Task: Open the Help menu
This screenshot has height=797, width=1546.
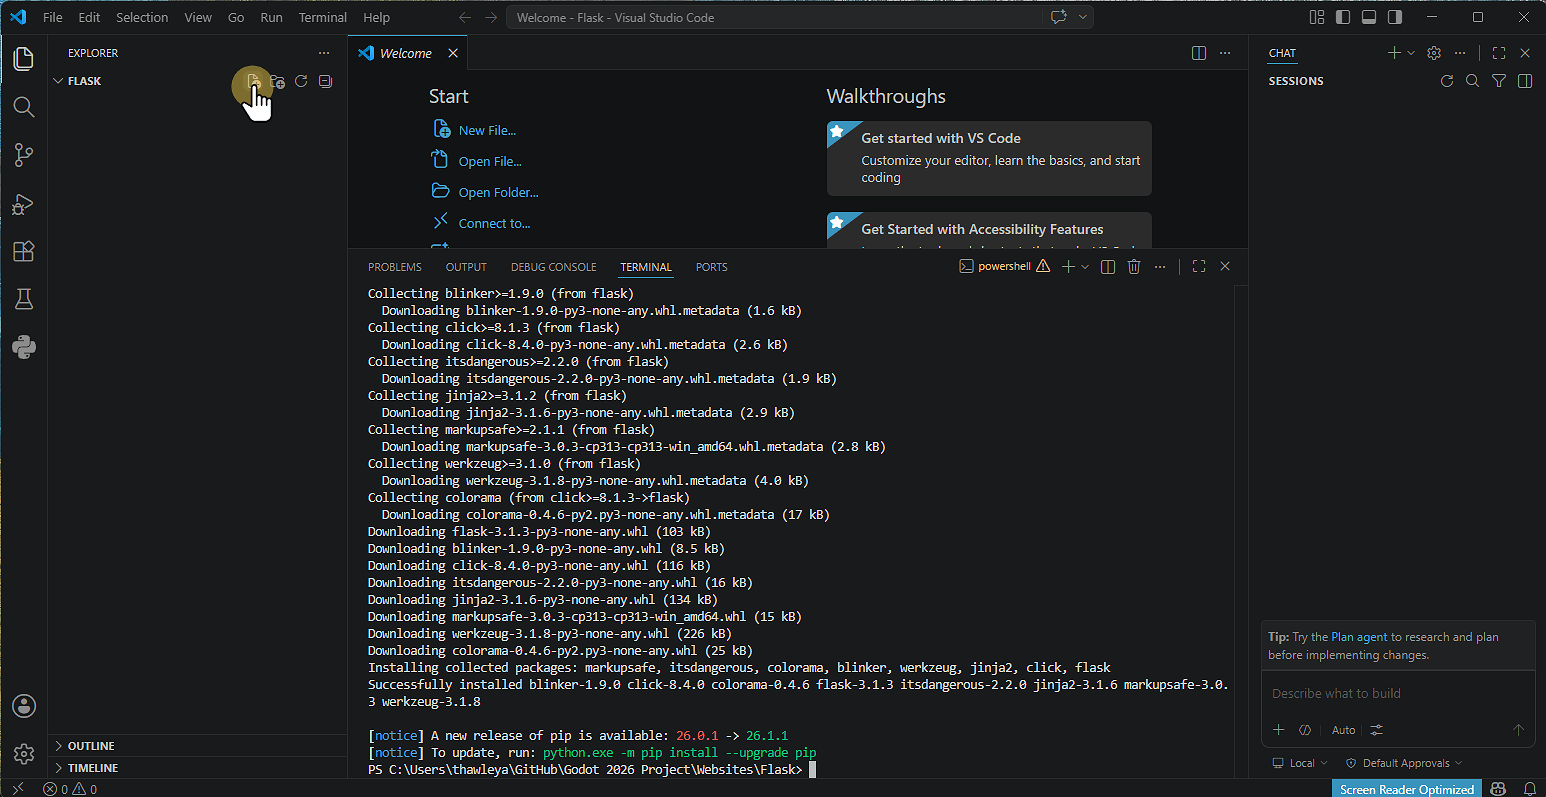Action: pos(377,17)
